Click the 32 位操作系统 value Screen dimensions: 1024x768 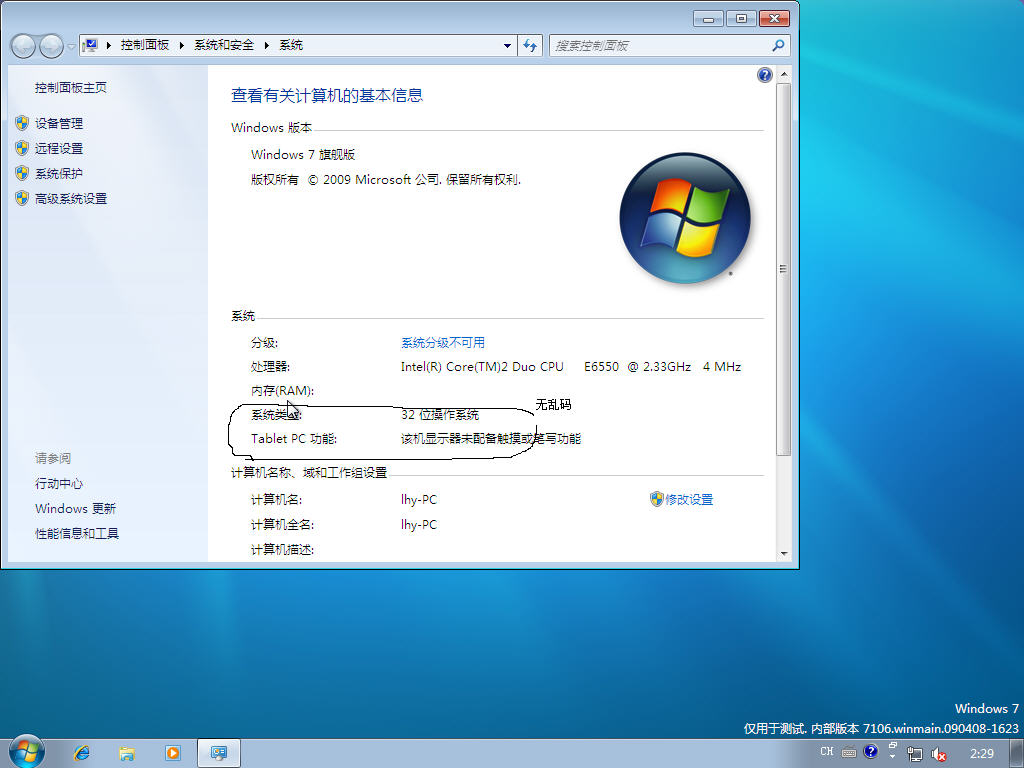tap(440, 415)
